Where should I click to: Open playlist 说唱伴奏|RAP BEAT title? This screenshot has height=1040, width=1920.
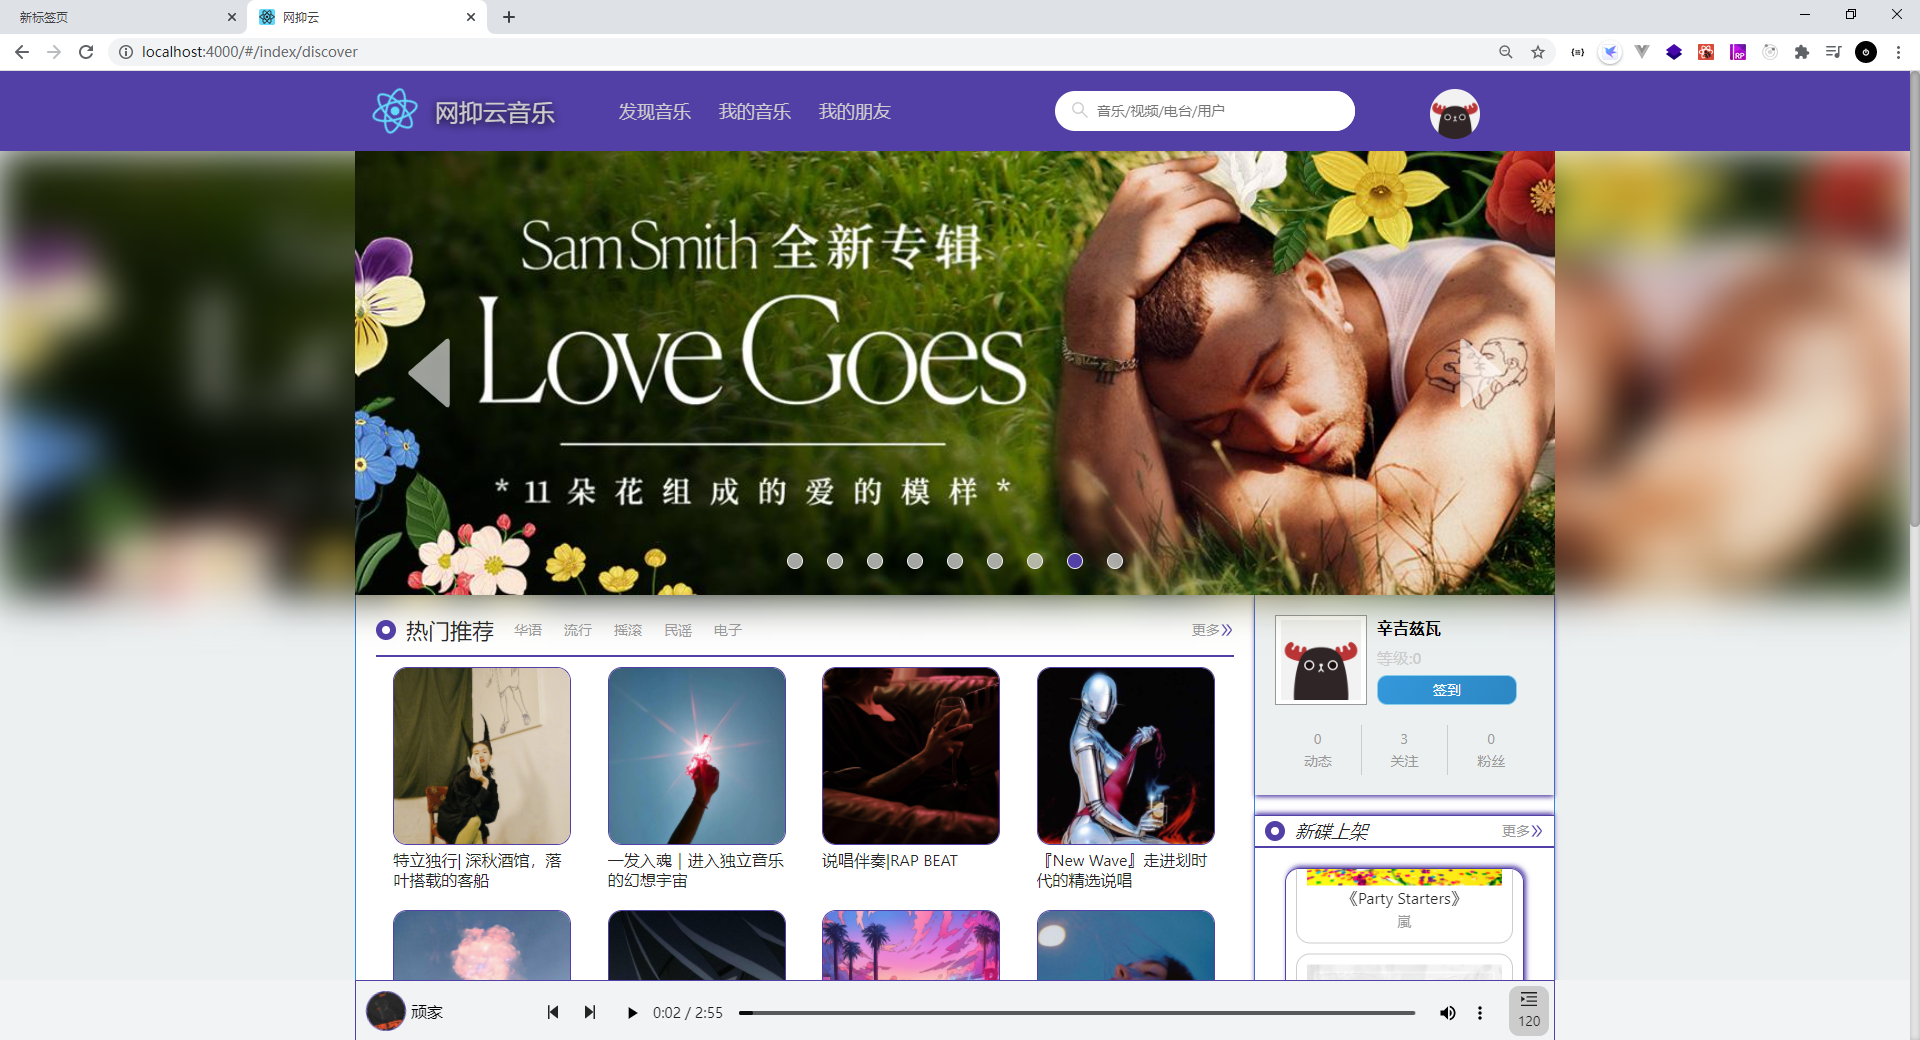[890, 861]
